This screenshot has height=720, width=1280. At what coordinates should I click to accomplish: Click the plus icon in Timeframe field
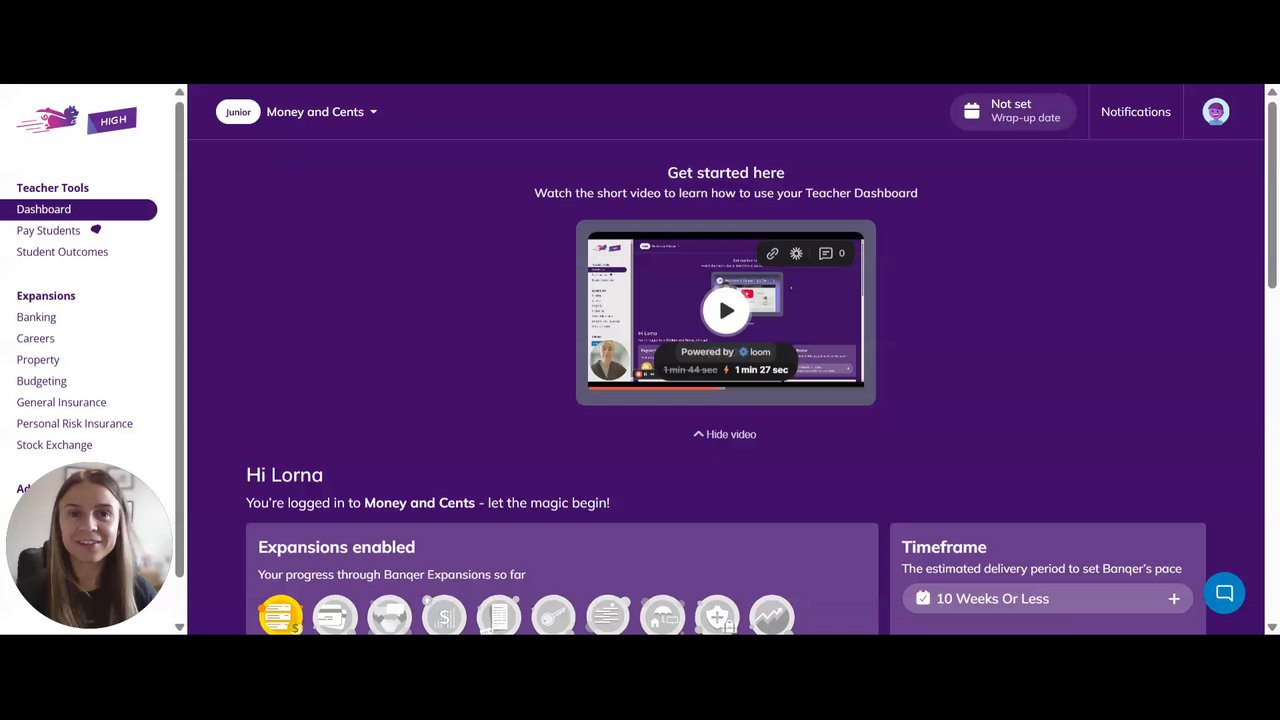coord(1174,599)
